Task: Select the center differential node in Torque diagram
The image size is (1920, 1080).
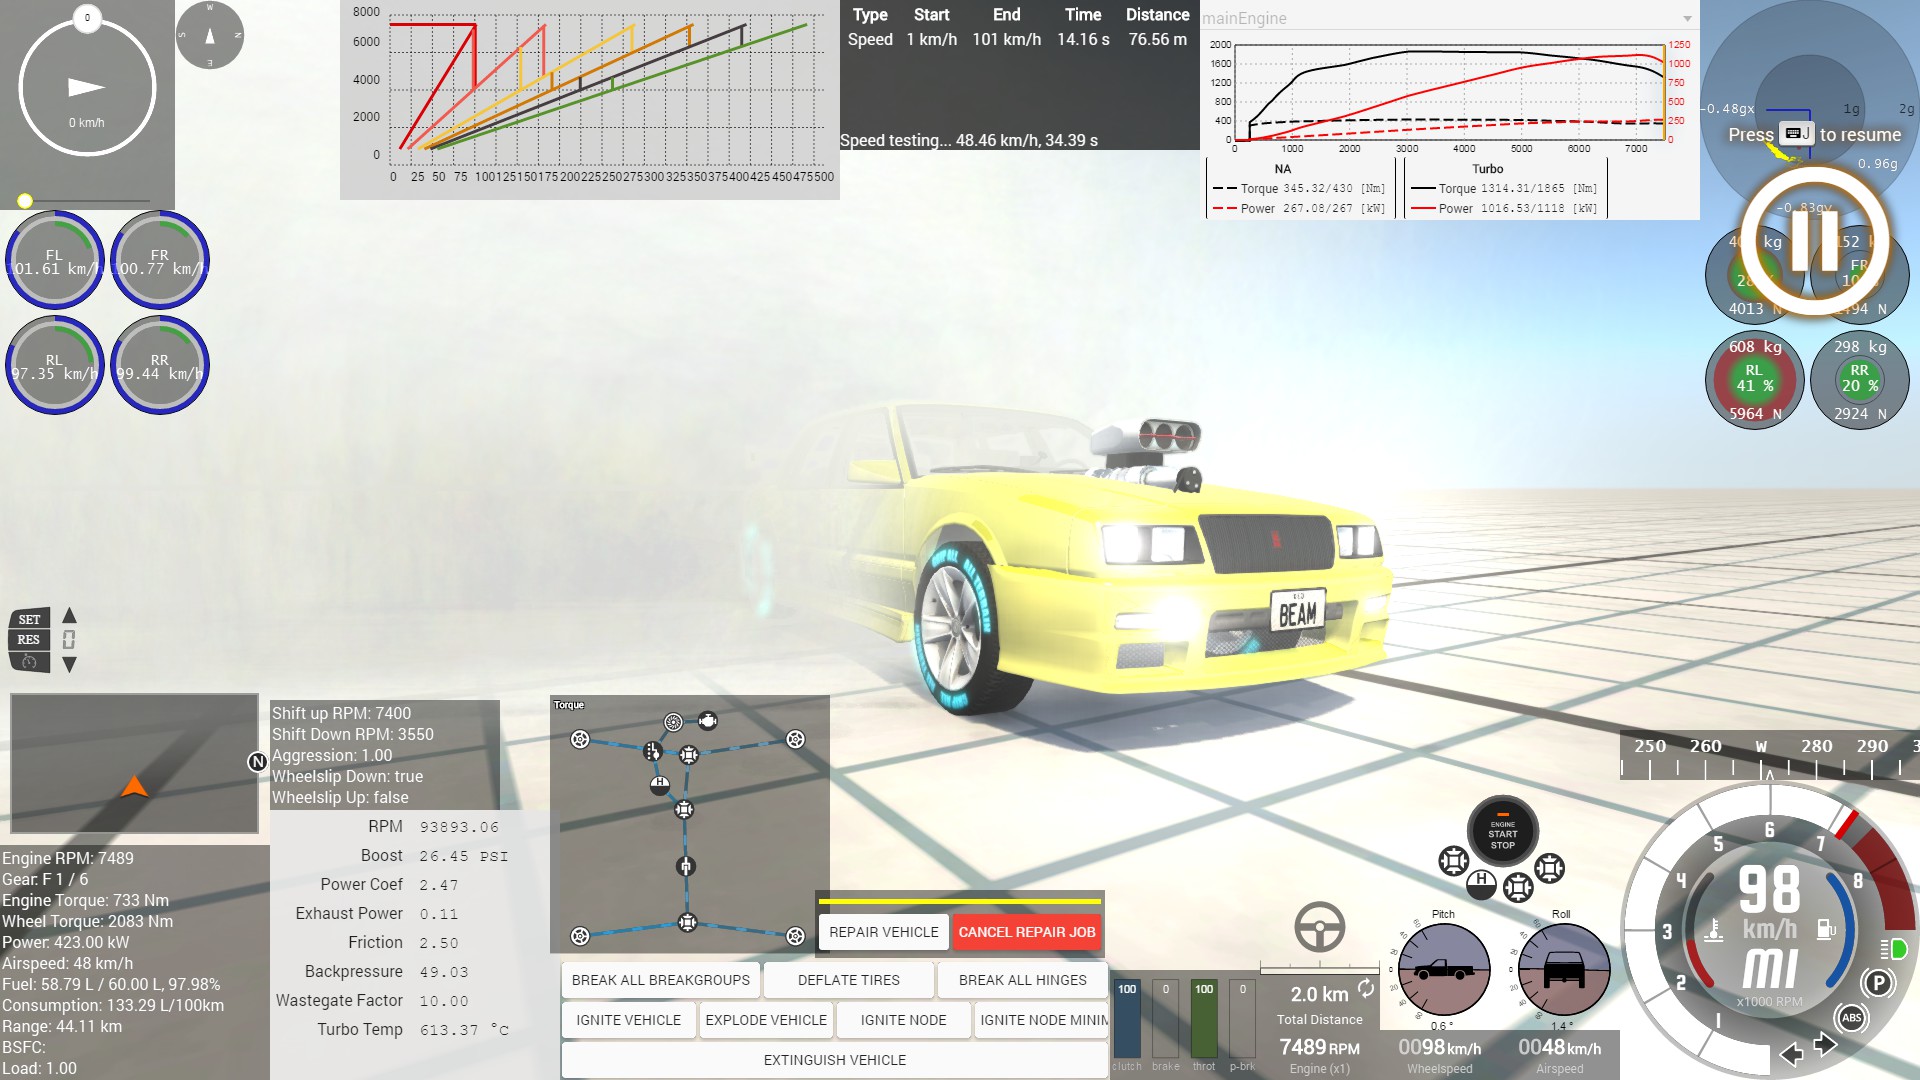Action: click(684, 809)
